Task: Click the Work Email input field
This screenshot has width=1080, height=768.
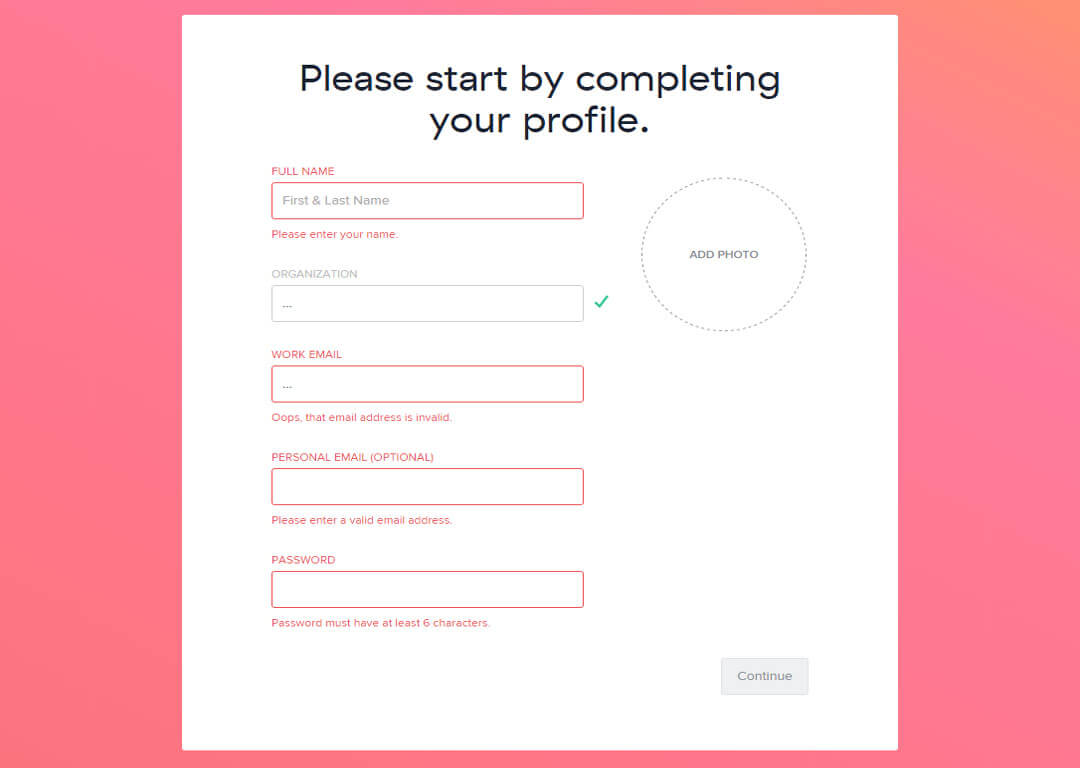Action: point(427,383)
